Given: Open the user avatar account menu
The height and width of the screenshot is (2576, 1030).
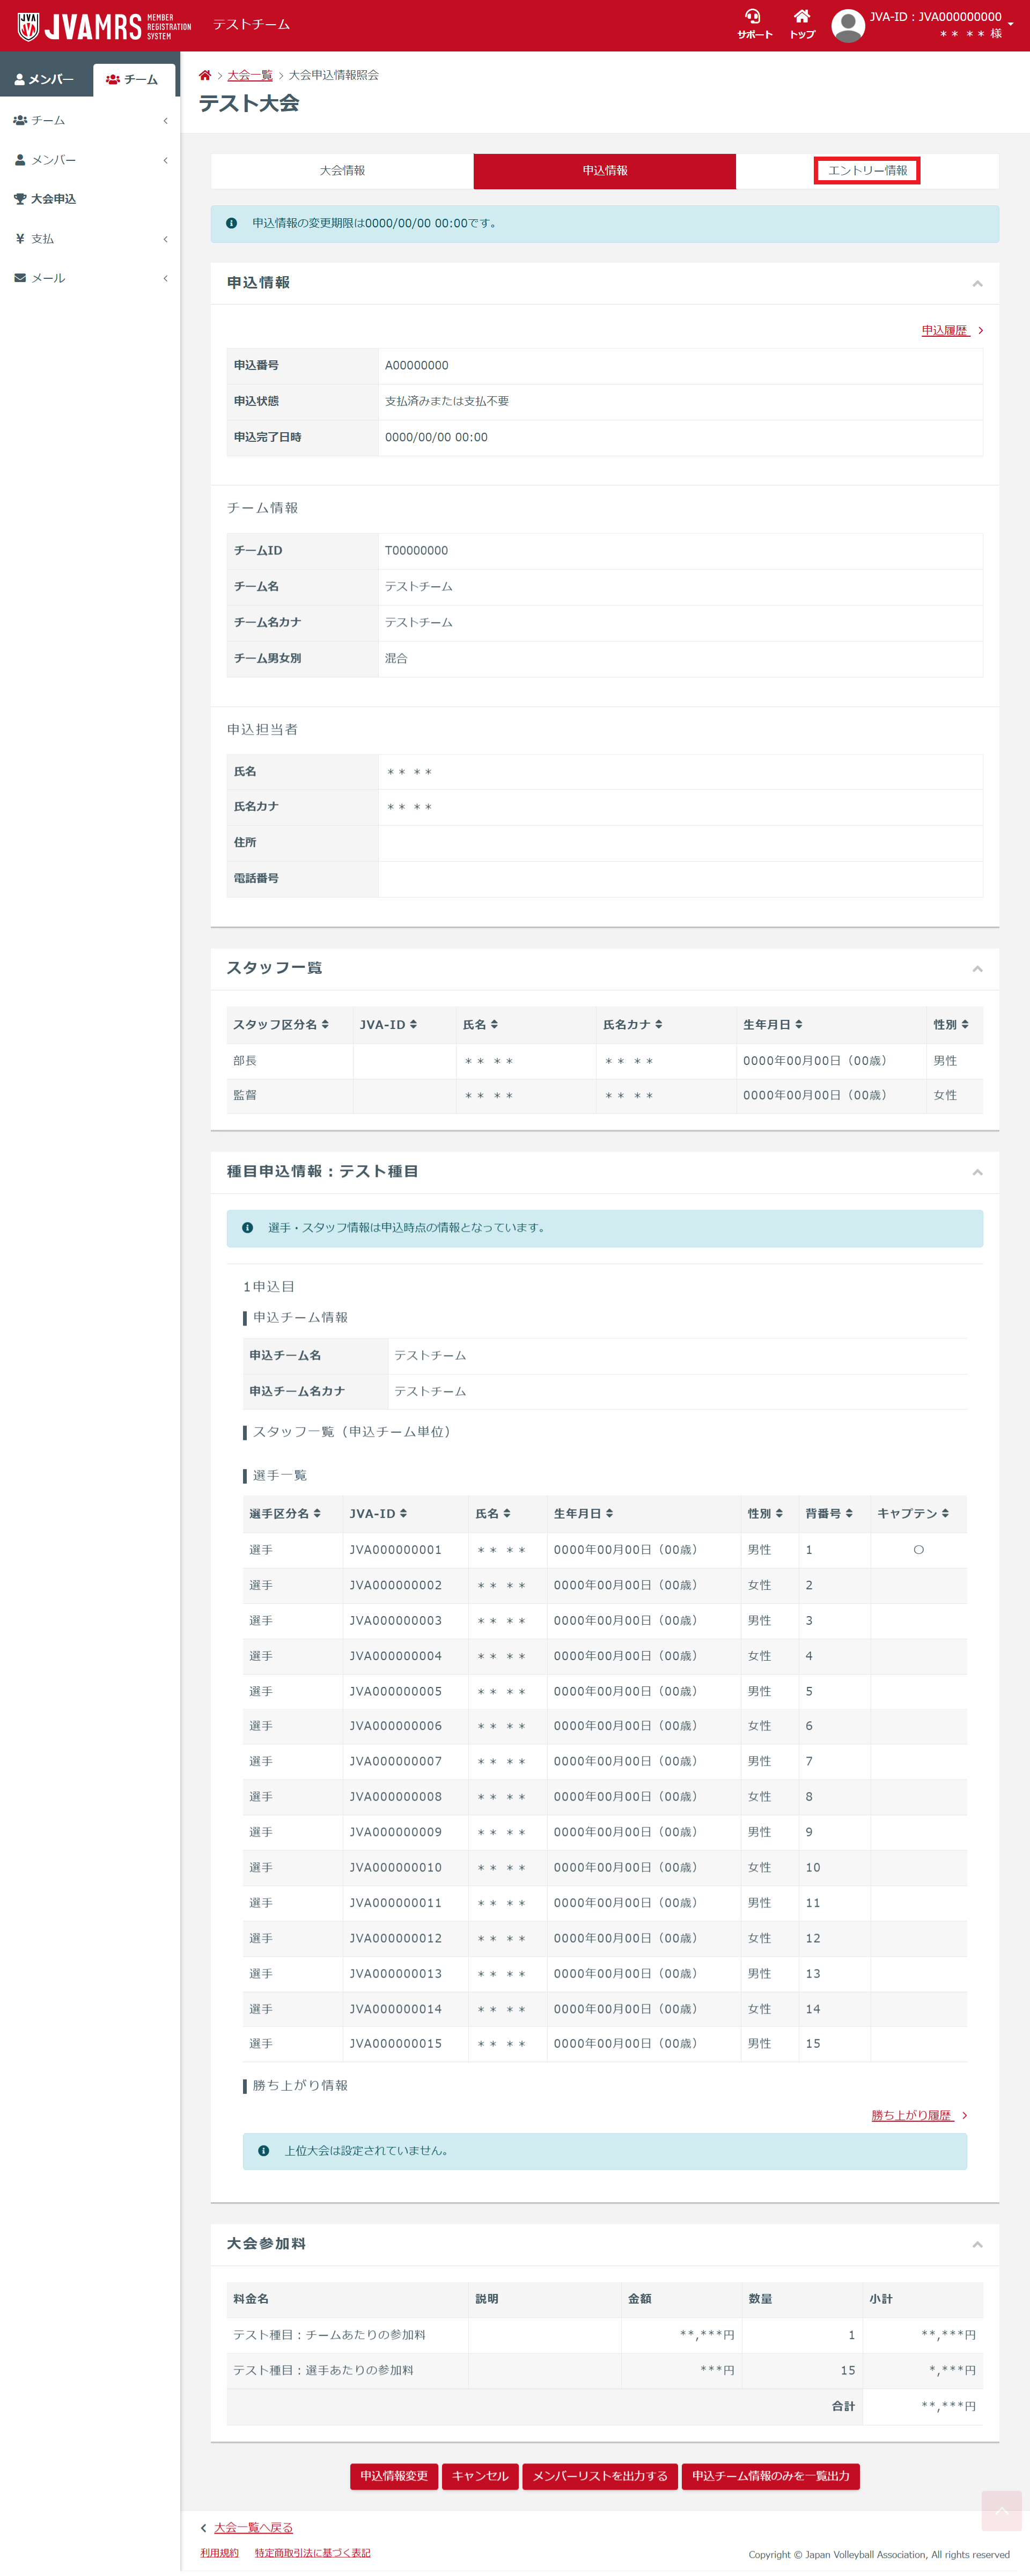Looking at the screenshot, I should [848, 25].
